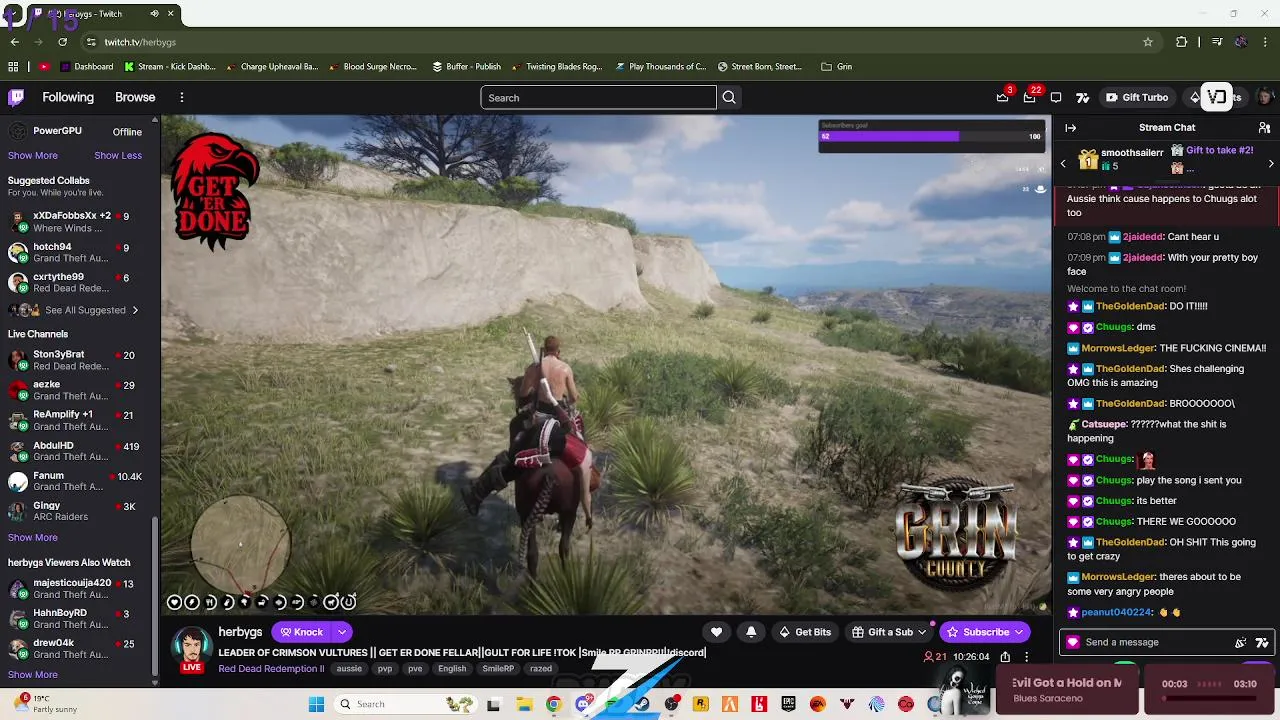
Task: Click the SmileRP stream tag
Action: (x=498, y=669)
